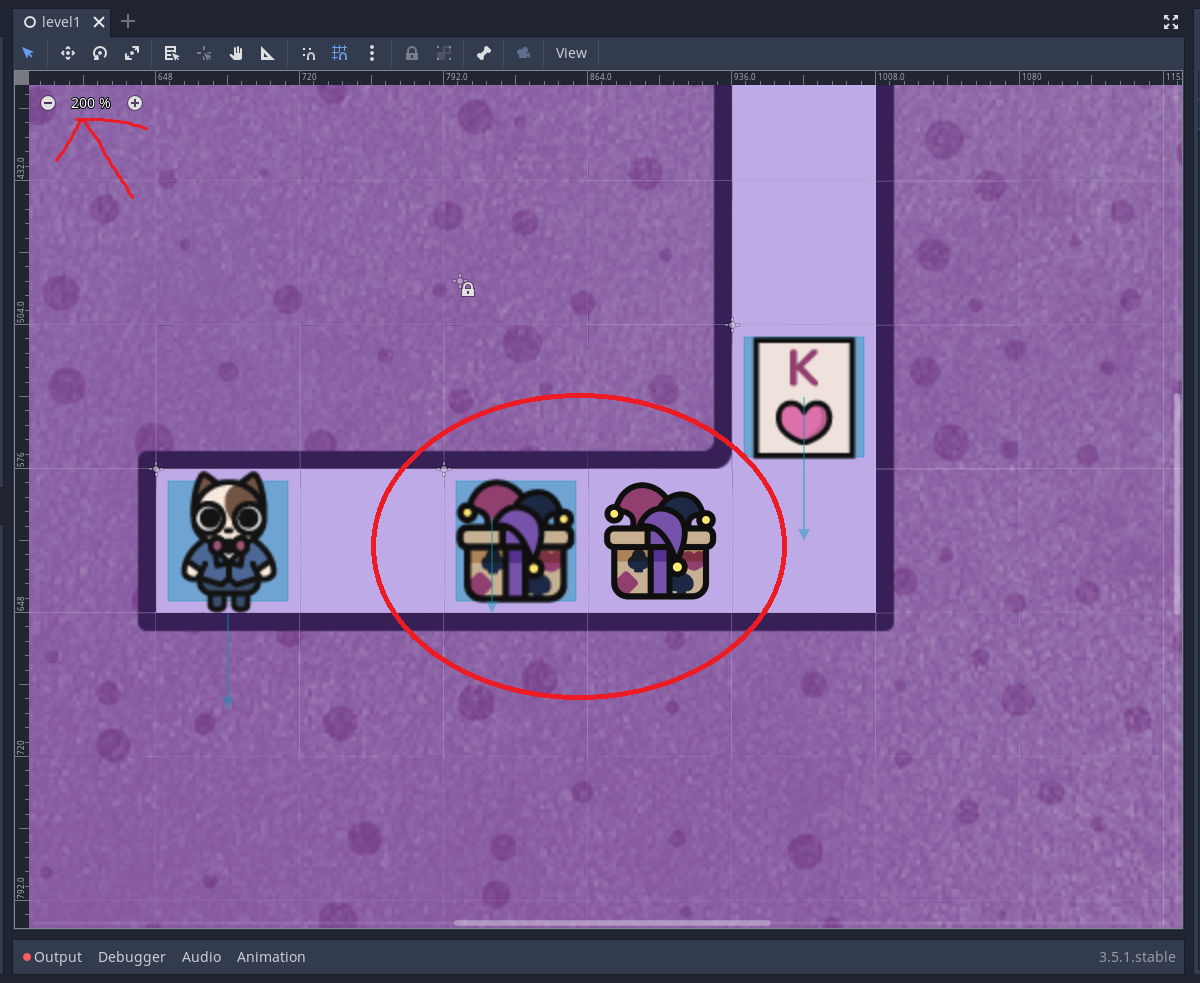Viewport: 1200px width, 983px height.
Task: Activate the Move Mode tool
Action: coord(68,53)
